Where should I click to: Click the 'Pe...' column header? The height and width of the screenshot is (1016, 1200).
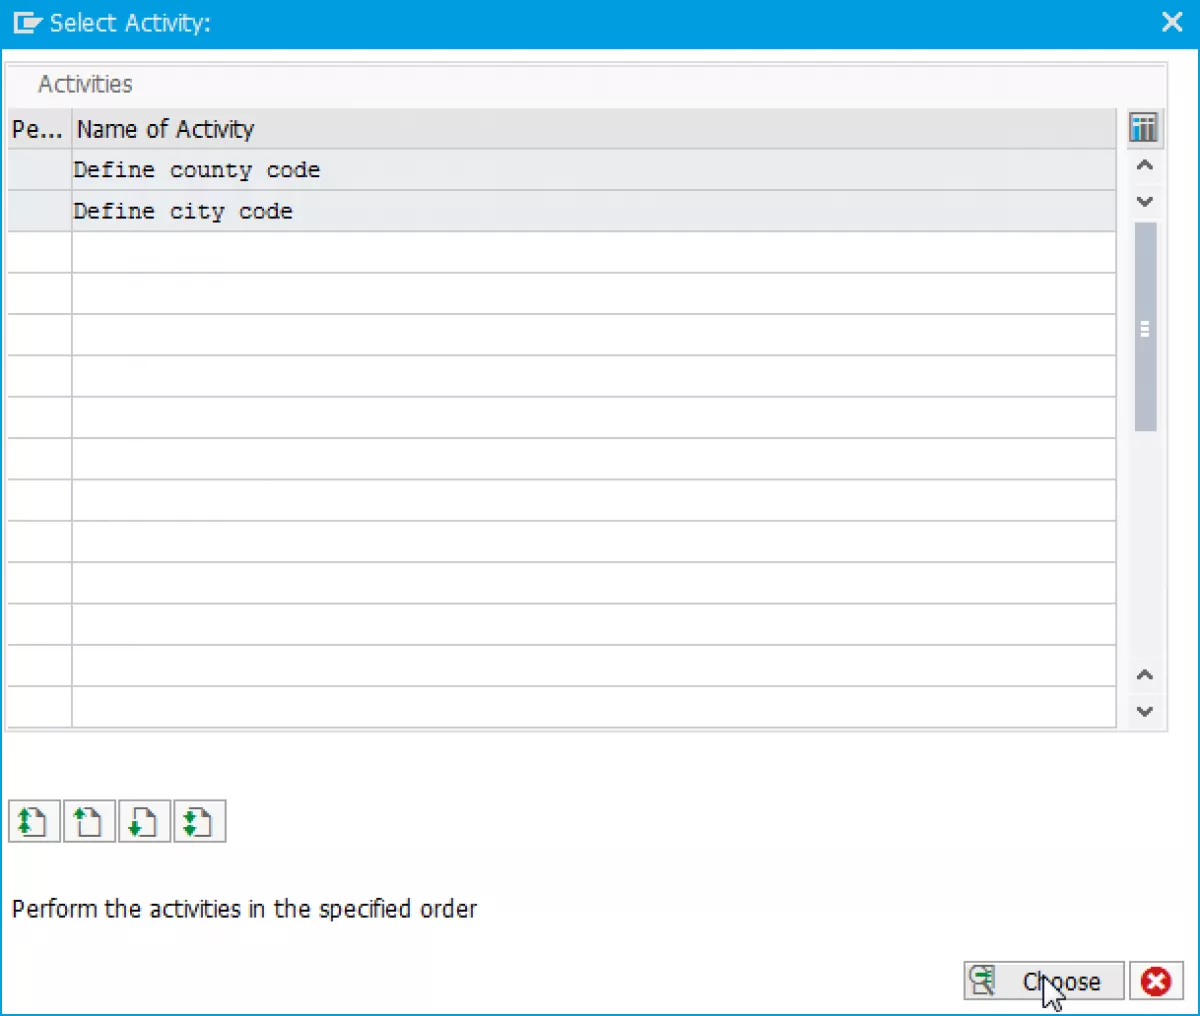40,129
